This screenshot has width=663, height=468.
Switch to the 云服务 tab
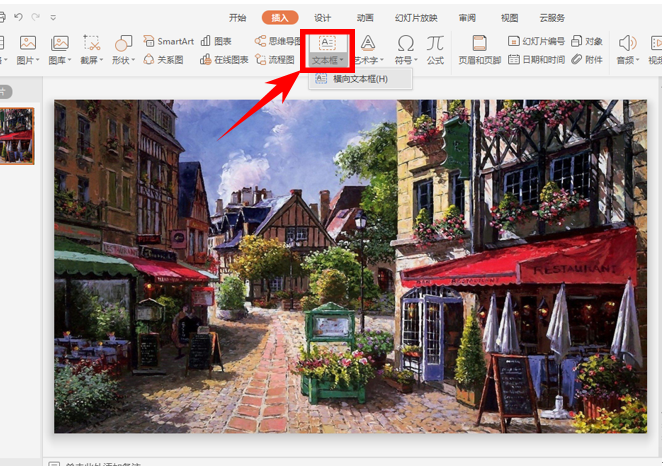552,18
